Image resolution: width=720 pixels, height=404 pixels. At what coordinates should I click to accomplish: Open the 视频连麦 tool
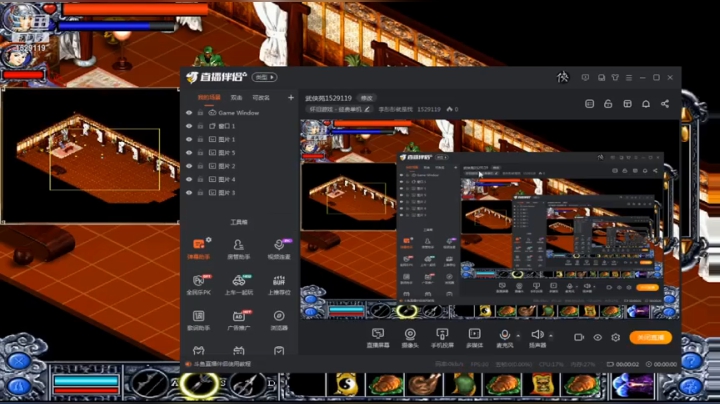(279, 248)
